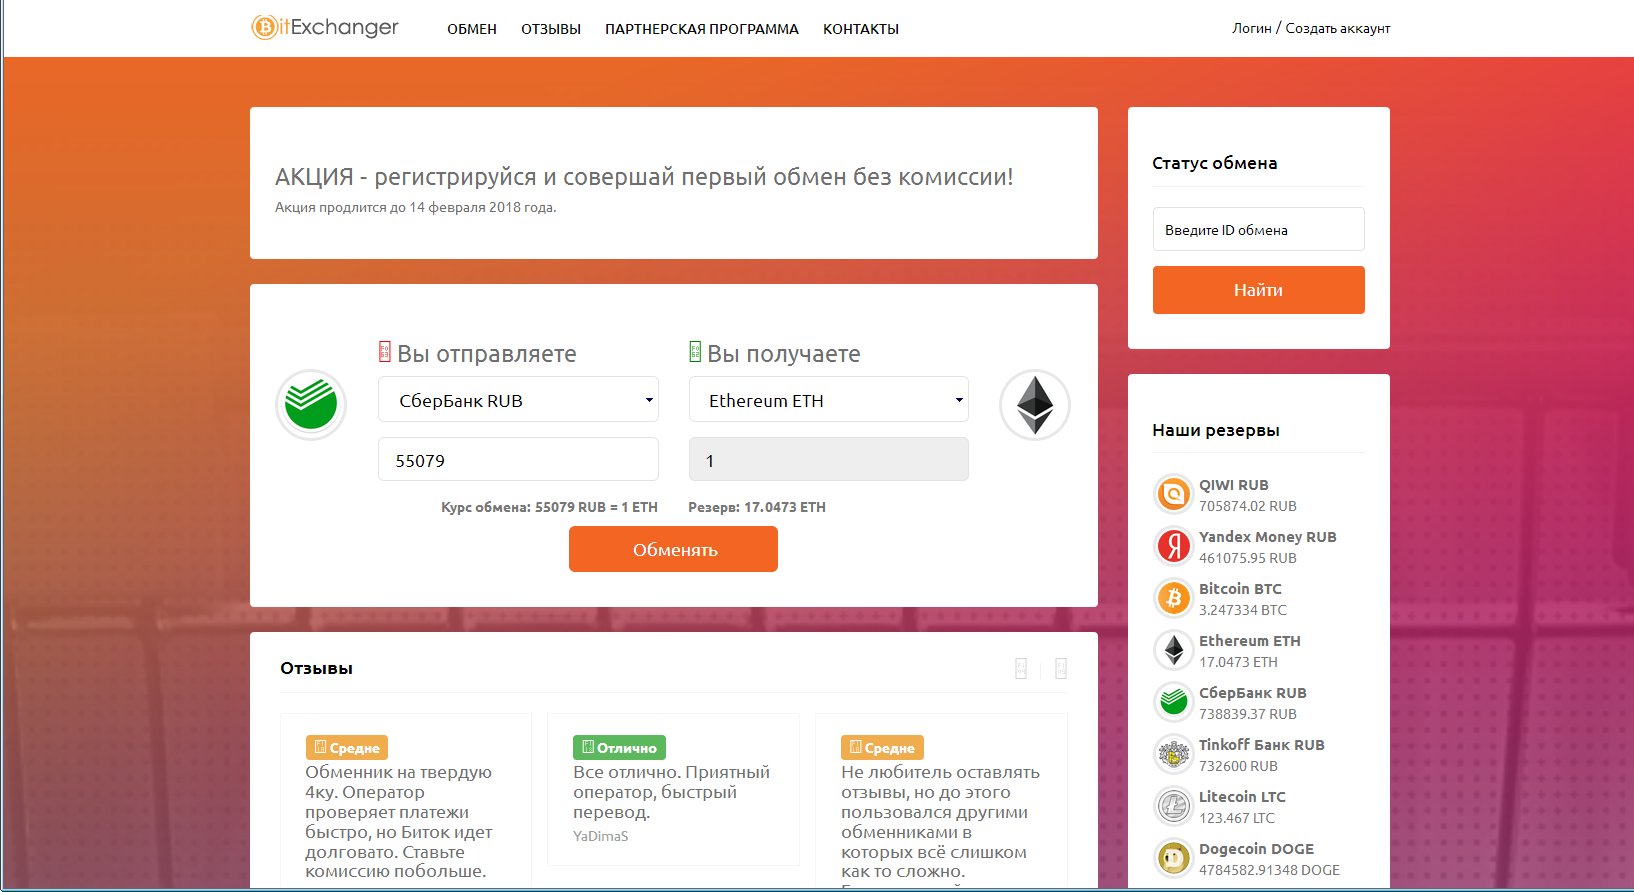Click red icon beside Вы отправляете

pyautogui.click(x=385, y=352)
